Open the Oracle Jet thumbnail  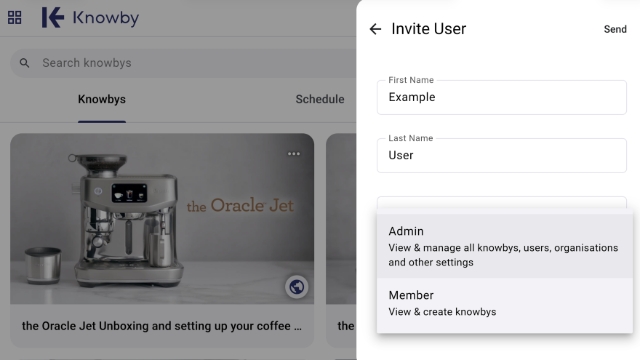tap(162, 218)
